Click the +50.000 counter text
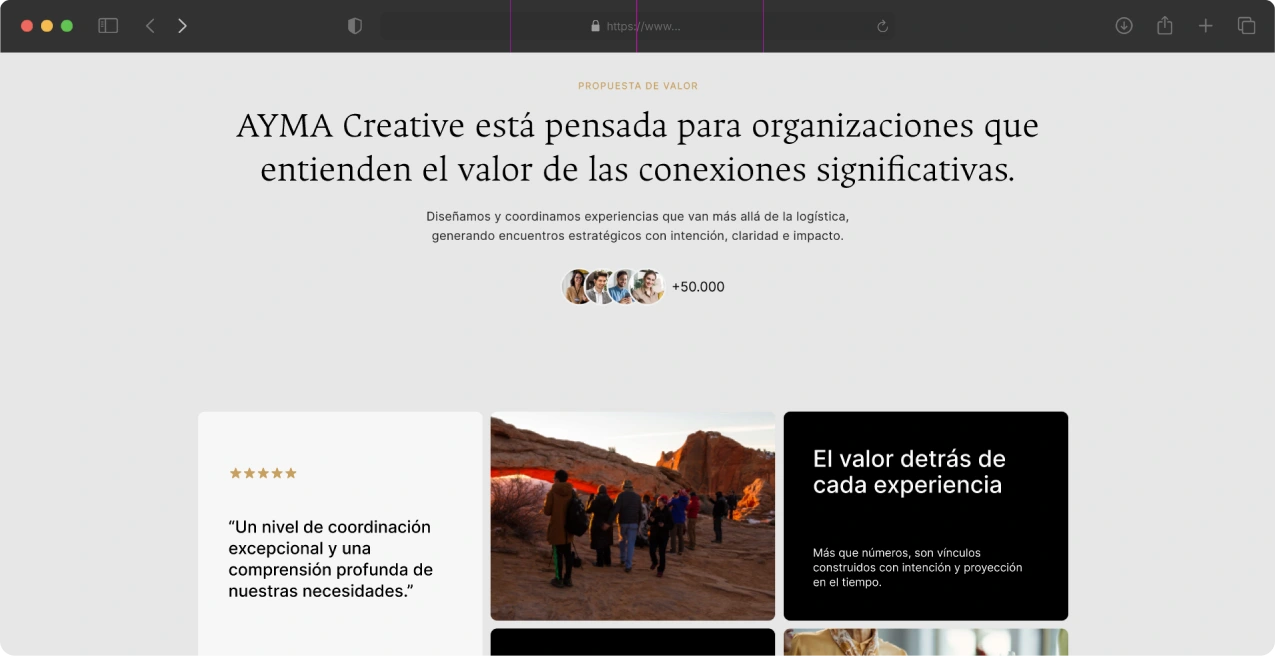 pyautogui.click(x=698, y=287)
